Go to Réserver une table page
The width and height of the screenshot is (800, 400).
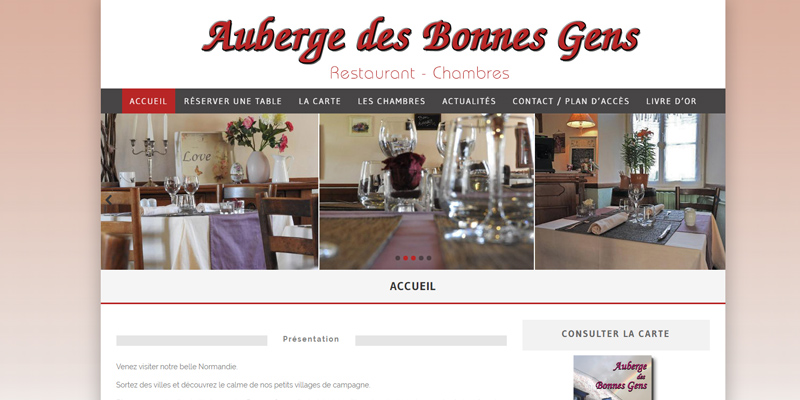(233, 101)
